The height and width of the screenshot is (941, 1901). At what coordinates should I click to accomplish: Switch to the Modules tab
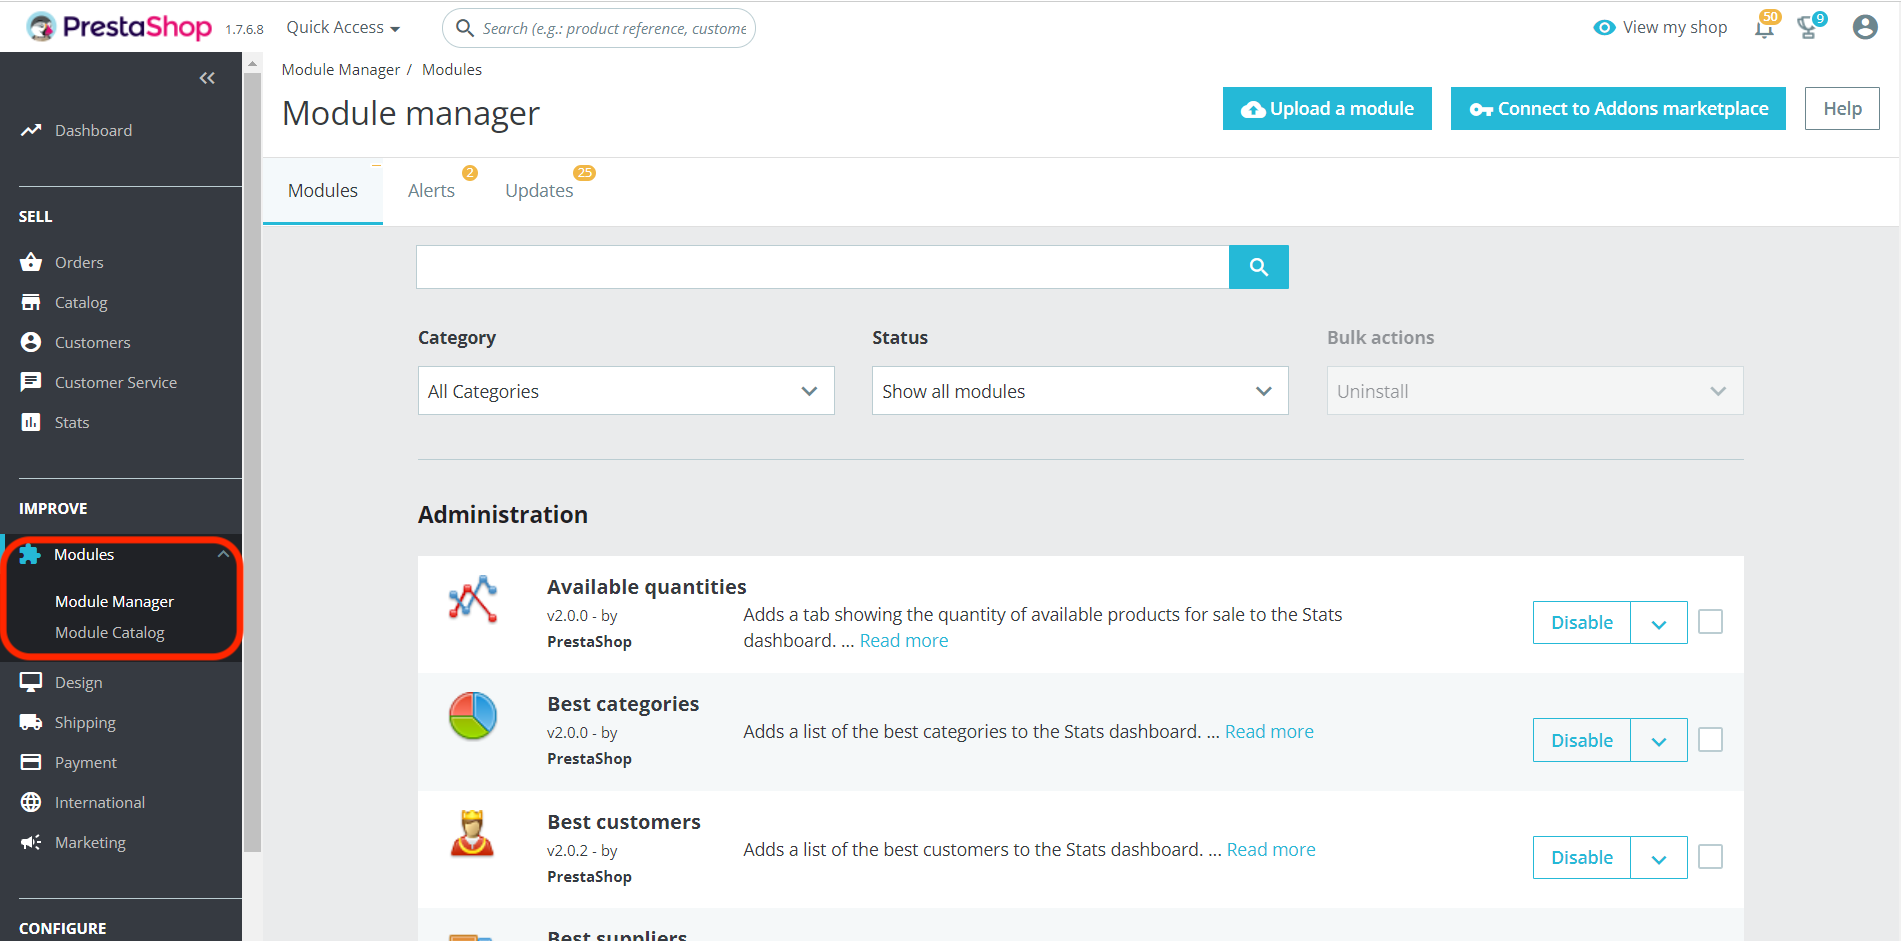322,190
